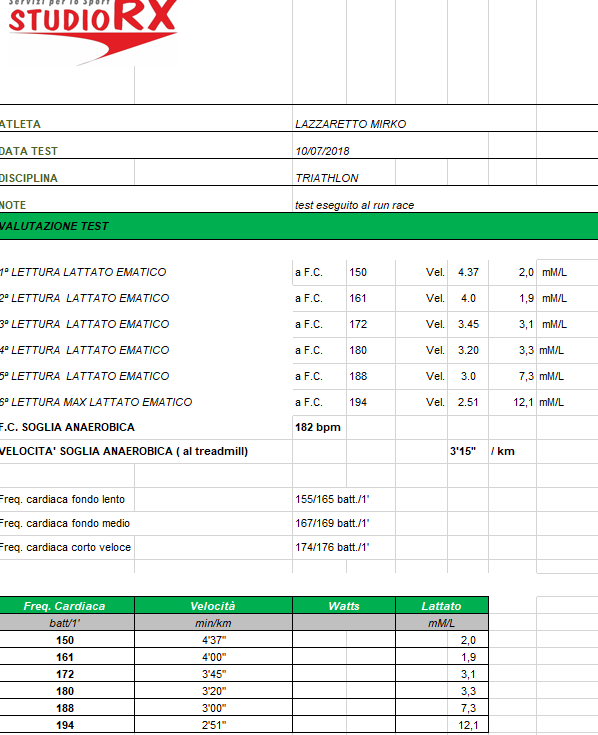This screenshot has width=598, height=735.
Task: Click the note 'test eseguito al run race'
Action: (354, 205)
